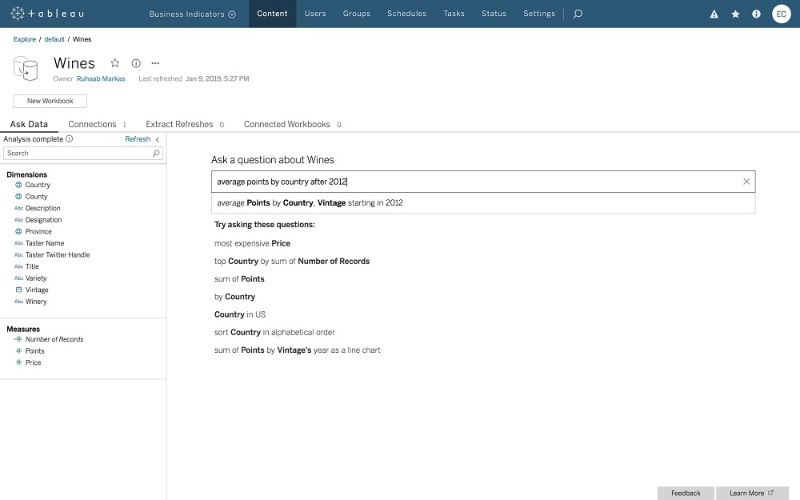Open the alerts warning icon in header
The height and width of the screenshot is (500, 800).
pos(714,14)
